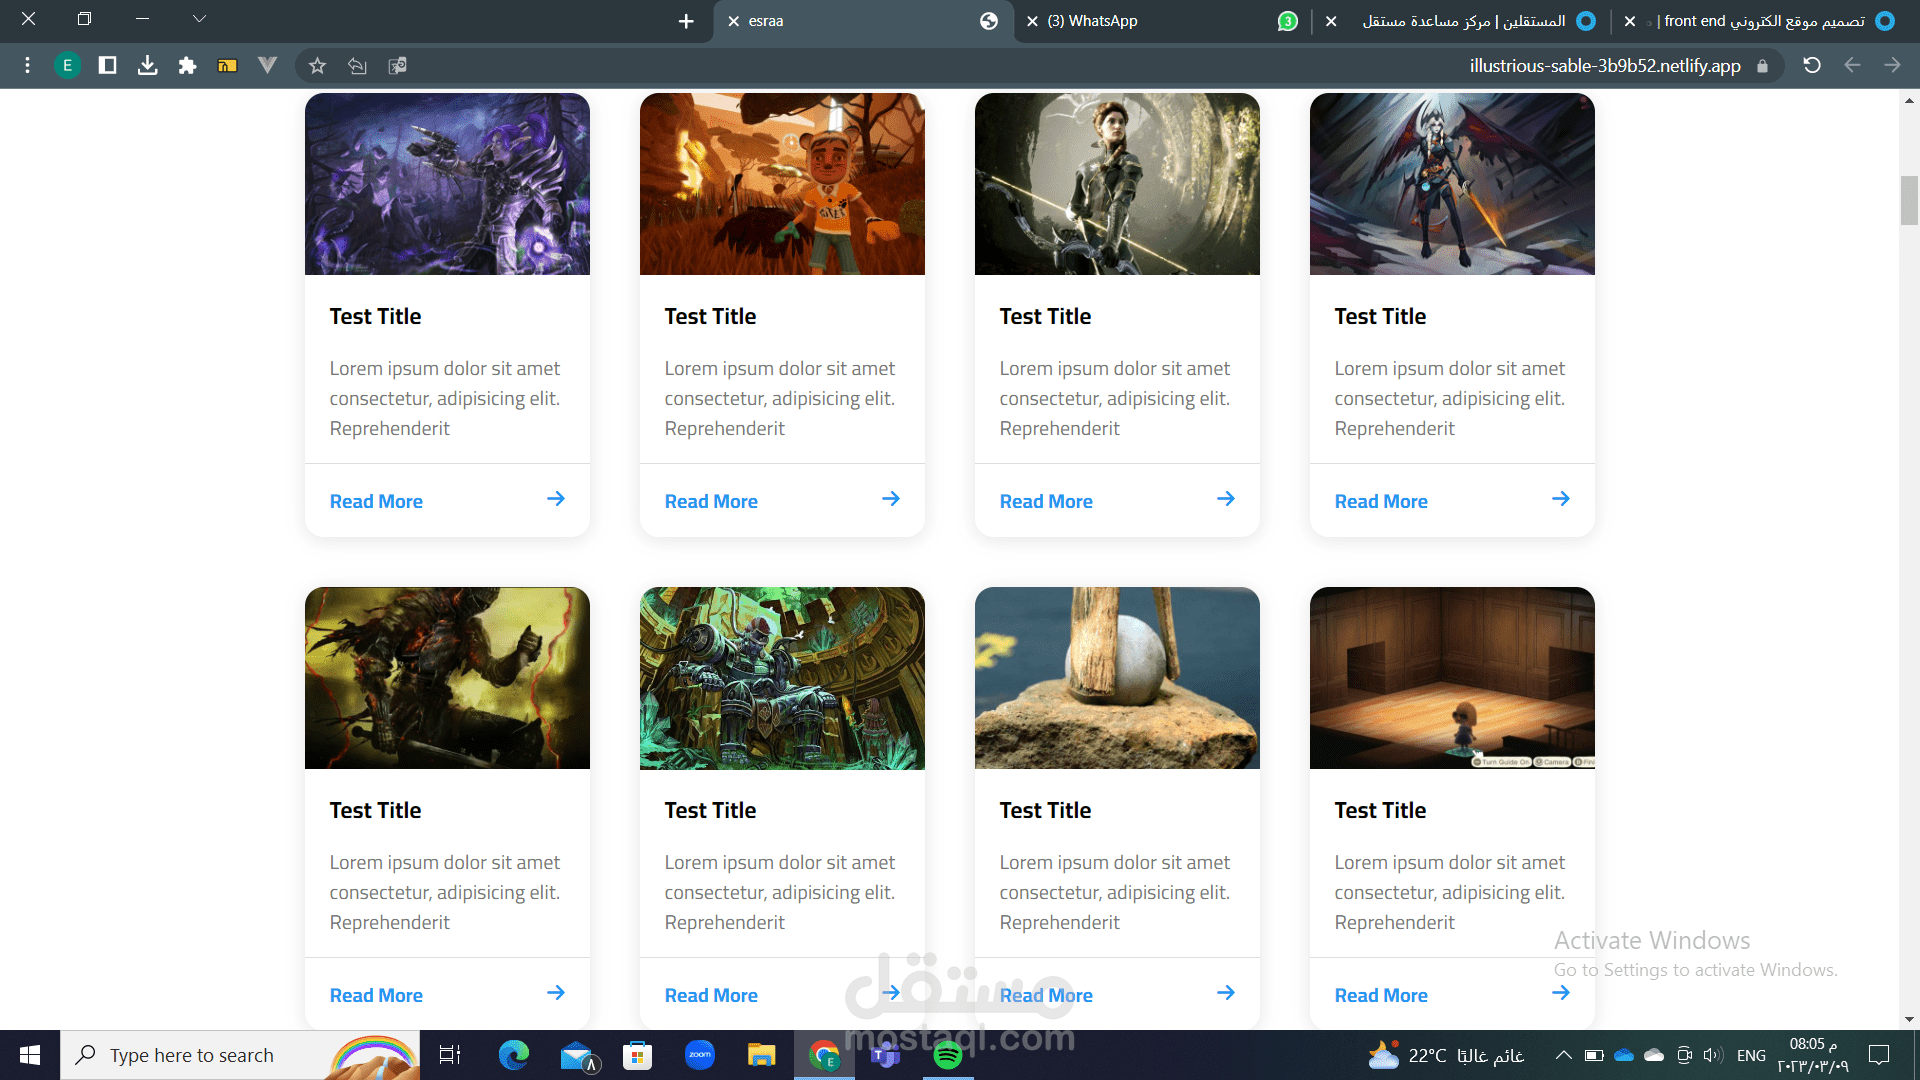Image resolution: width=1920 pixels, height=1080 pixels.
Task: Click the green robot throne image
Action: point(782,678)
